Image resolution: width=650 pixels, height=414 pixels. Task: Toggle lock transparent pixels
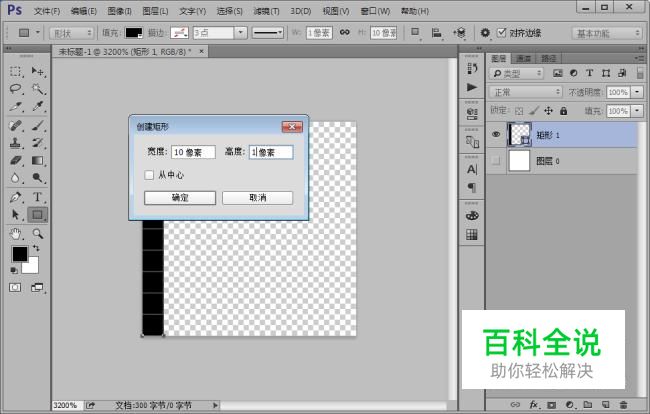click(x=519, y=111)
